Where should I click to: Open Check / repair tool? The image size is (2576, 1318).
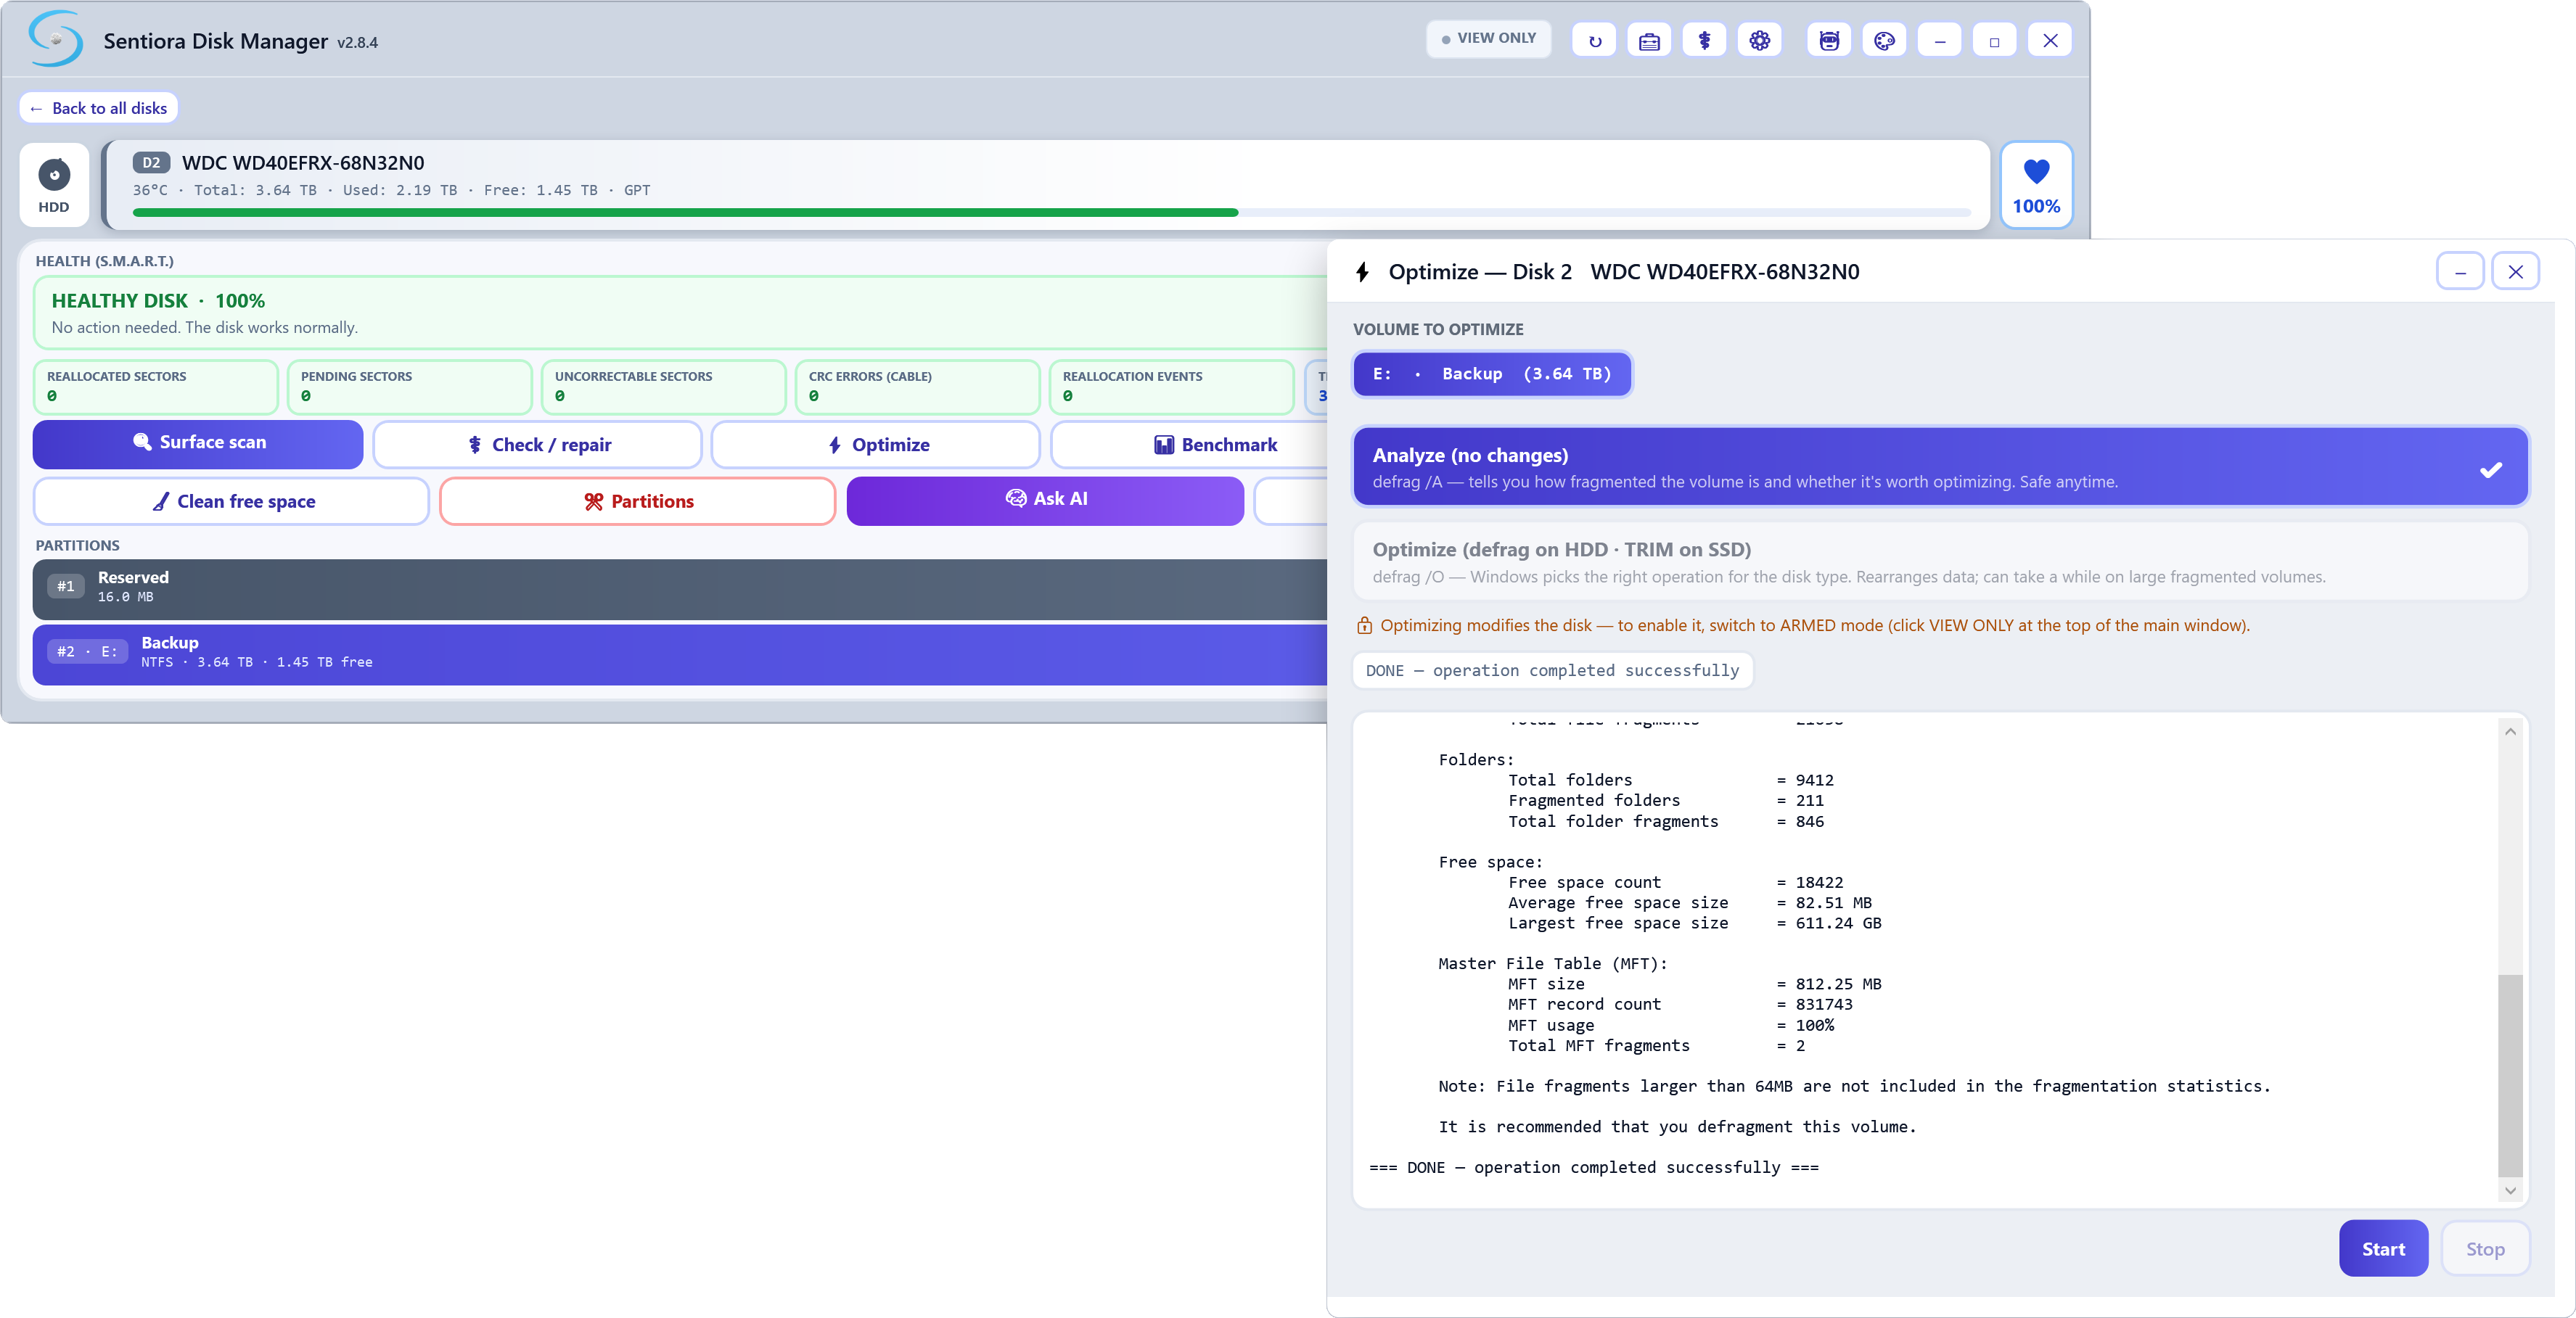click(537, 445)
